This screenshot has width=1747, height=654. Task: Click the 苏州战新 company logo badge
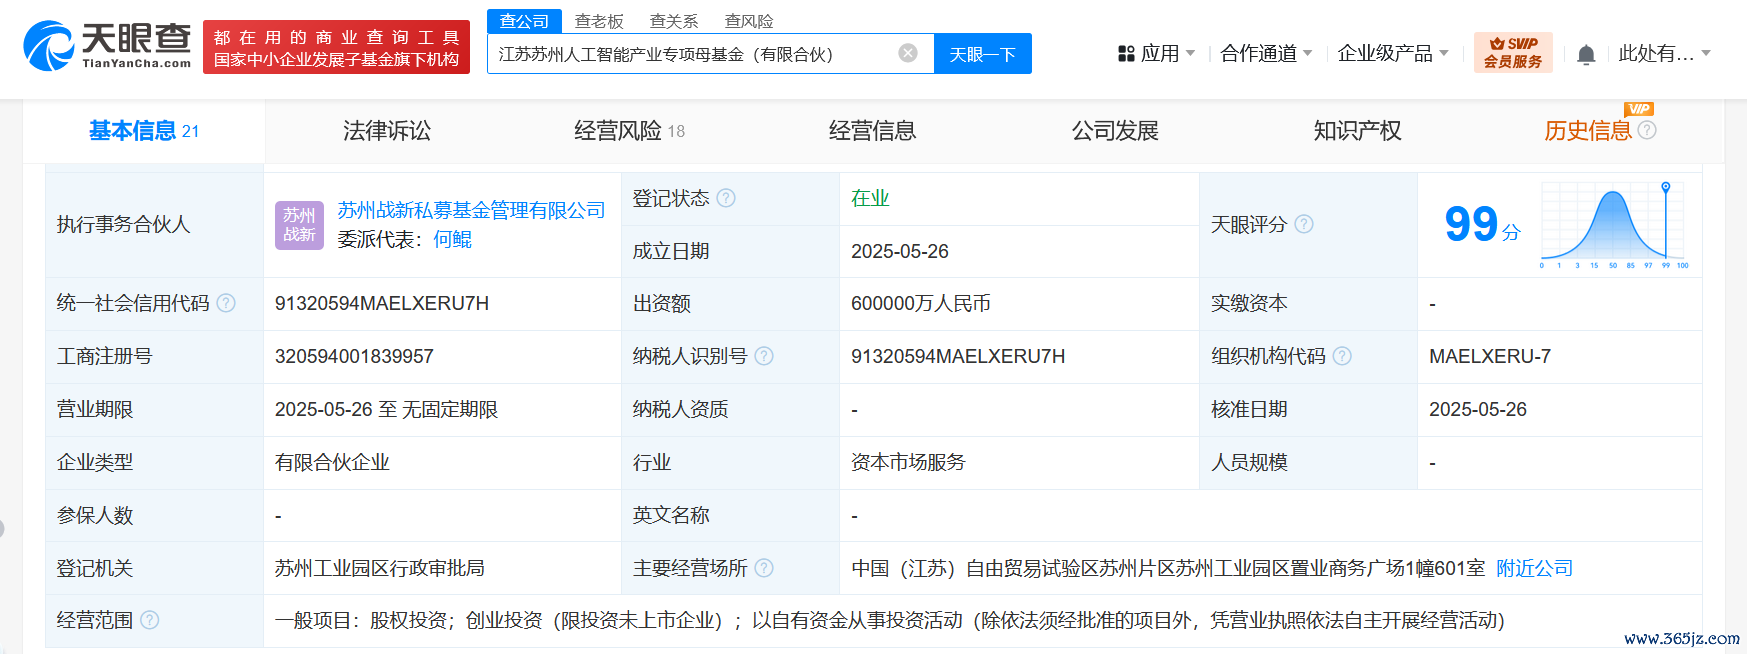tap(299, 225)
